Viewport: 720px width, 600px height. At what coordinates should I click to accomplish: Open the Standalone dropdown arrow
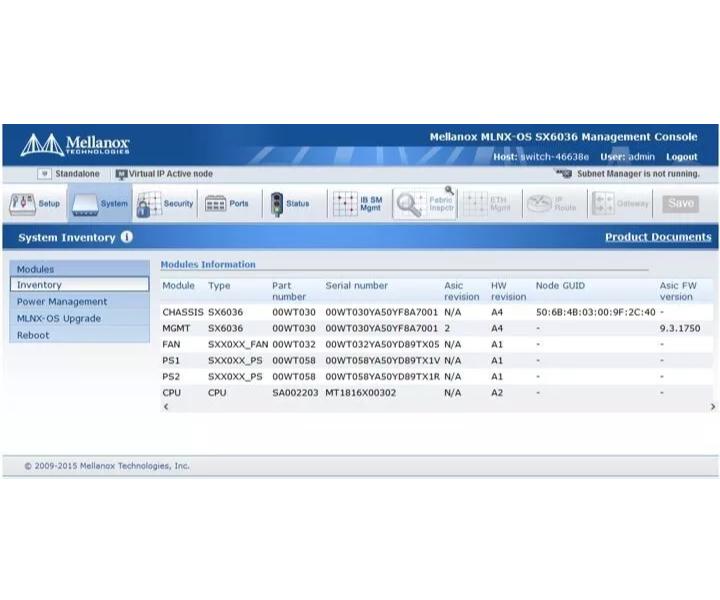point(44,174)
